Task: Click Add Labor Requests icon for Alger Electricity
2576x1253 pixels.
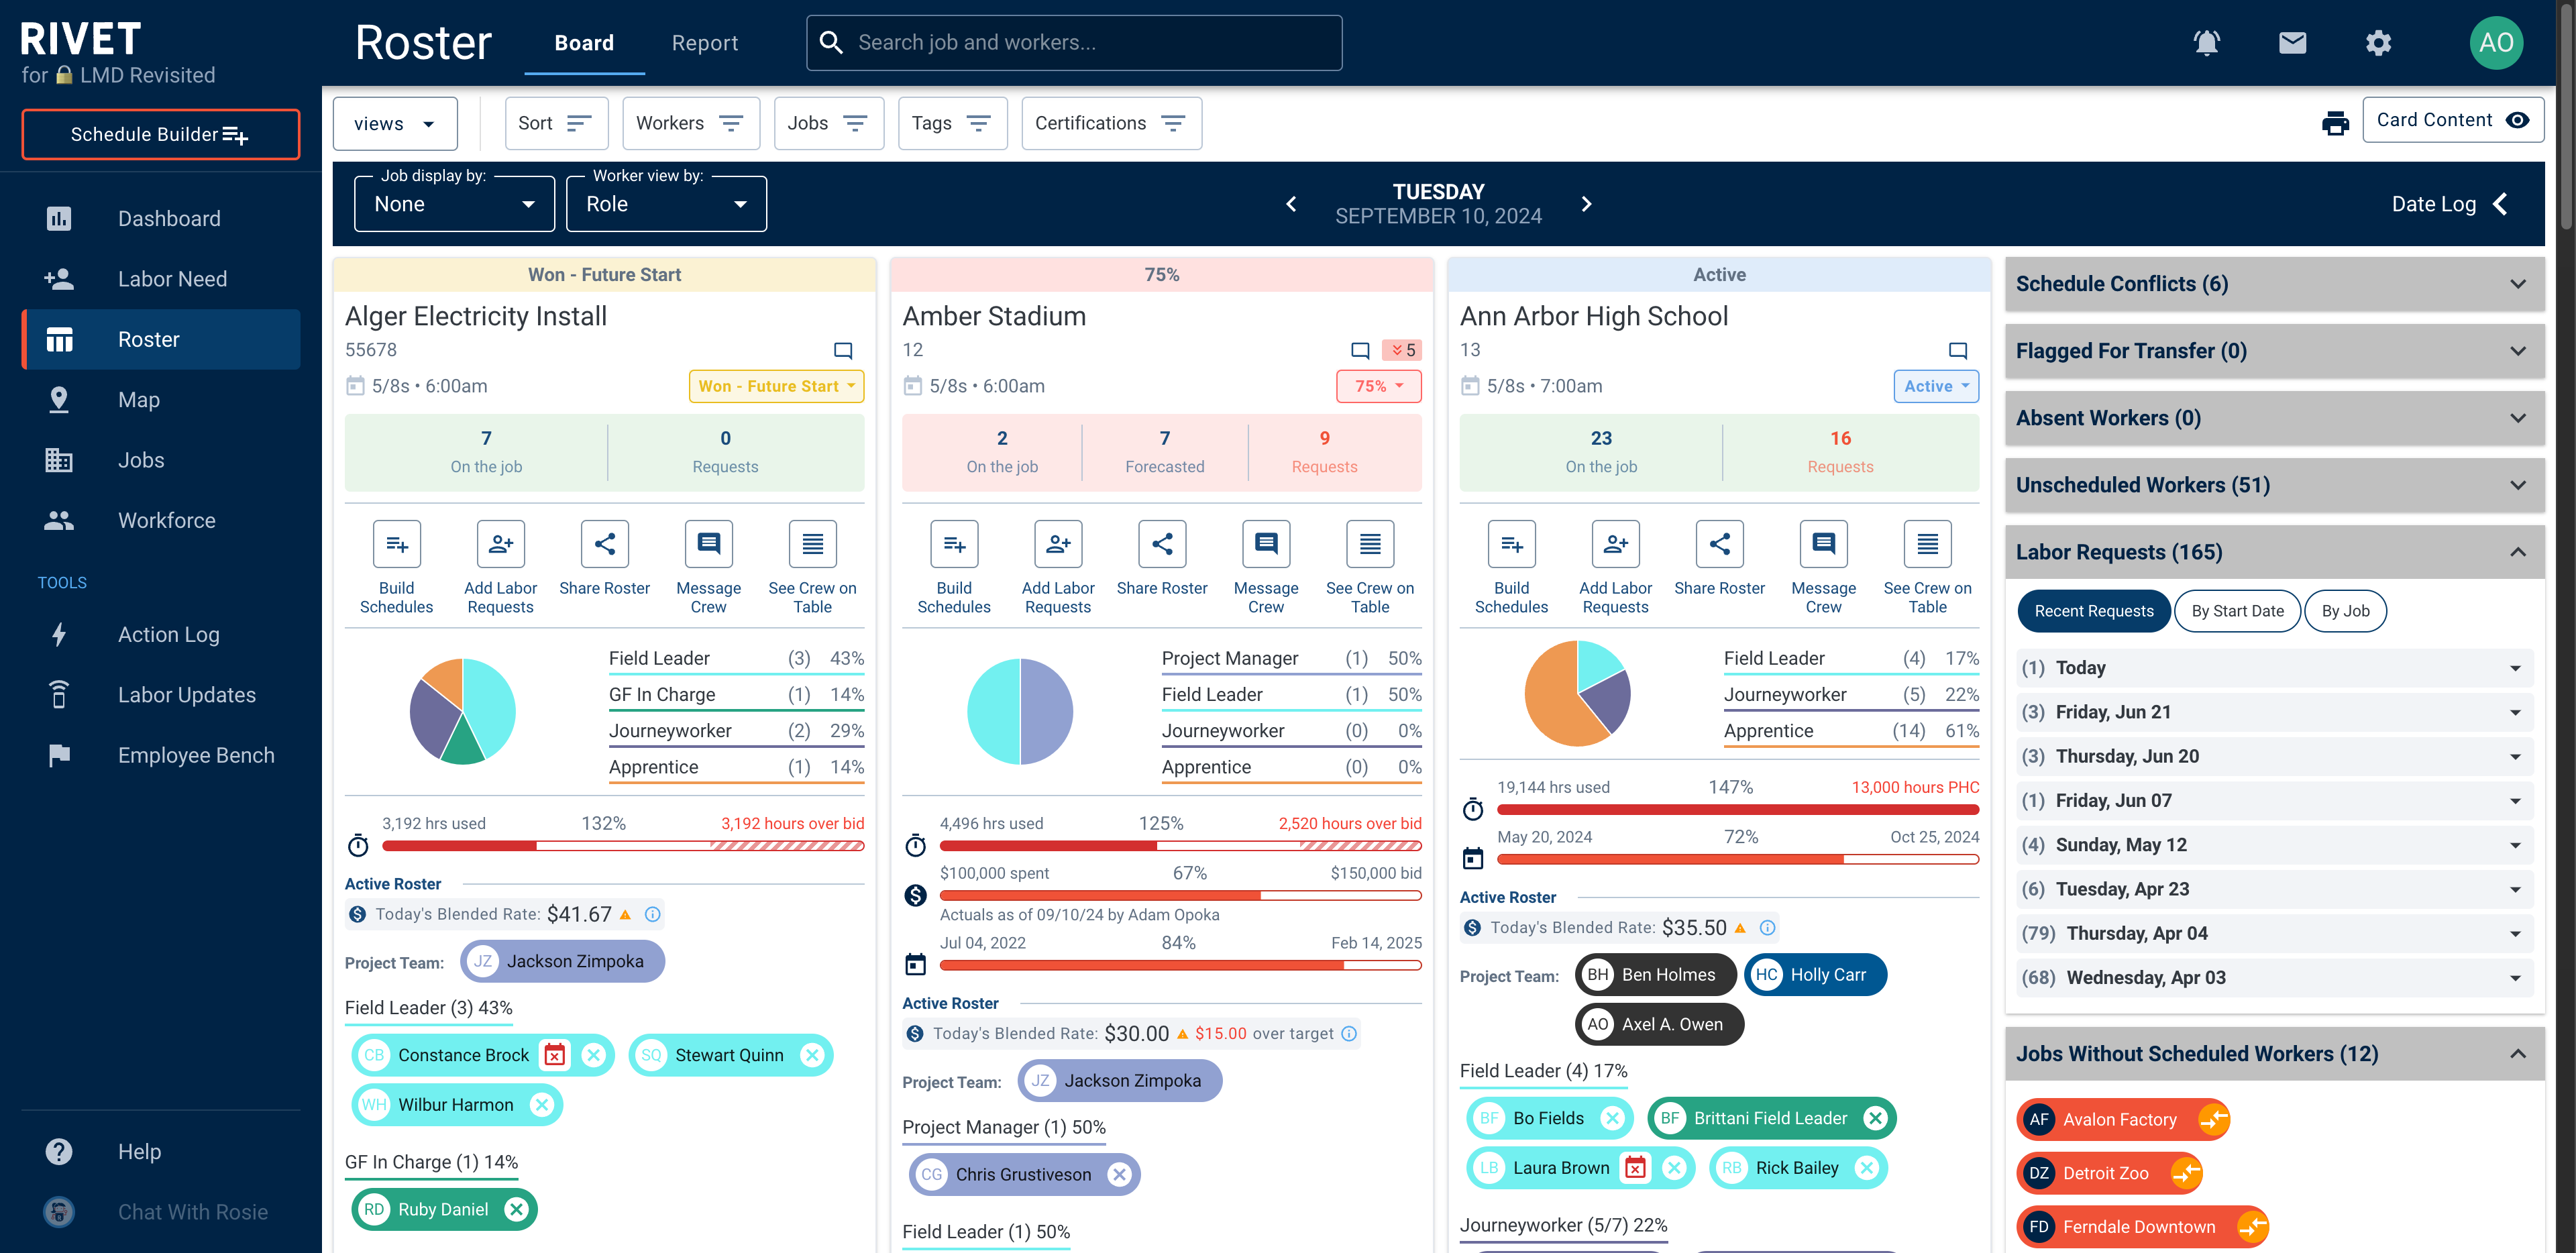Action: (501, 544)
